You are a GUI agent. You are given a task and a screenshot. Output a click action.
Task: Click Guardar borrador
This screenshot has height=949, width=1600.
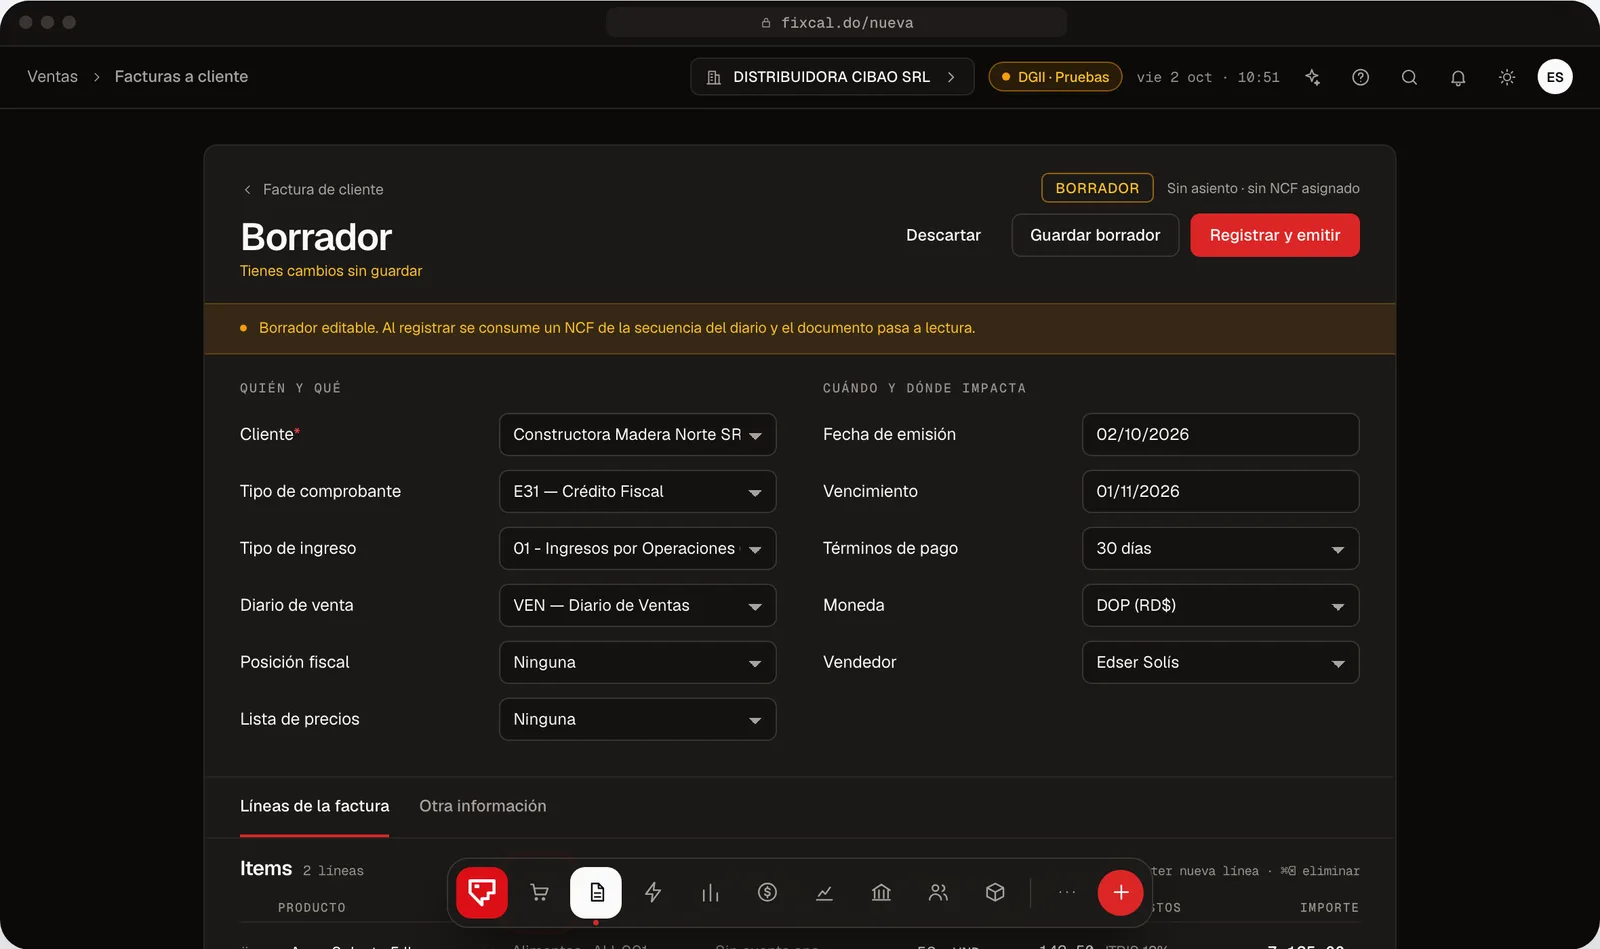1095,235
